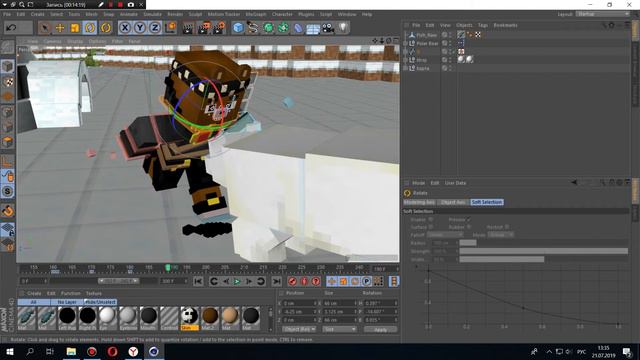640x360 pixels.
Task: Open the Objects menu in Object Manager
Action: click(464, 25)
